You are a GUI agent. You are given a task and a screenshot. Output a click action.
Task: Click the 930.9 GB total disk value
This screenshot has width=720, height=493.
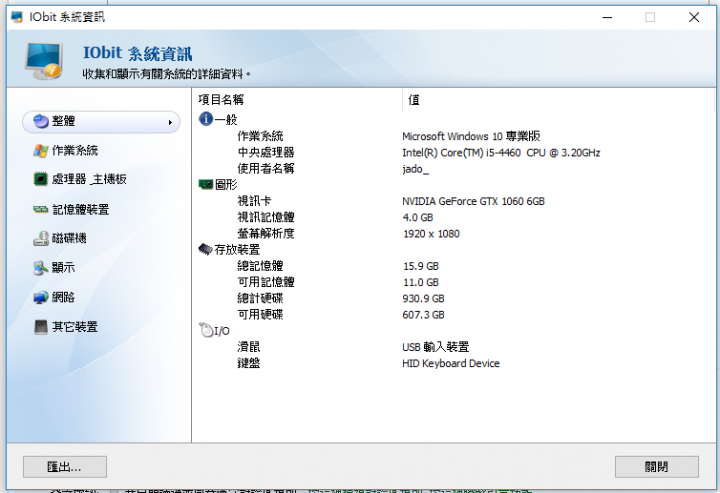click(423, 299)
